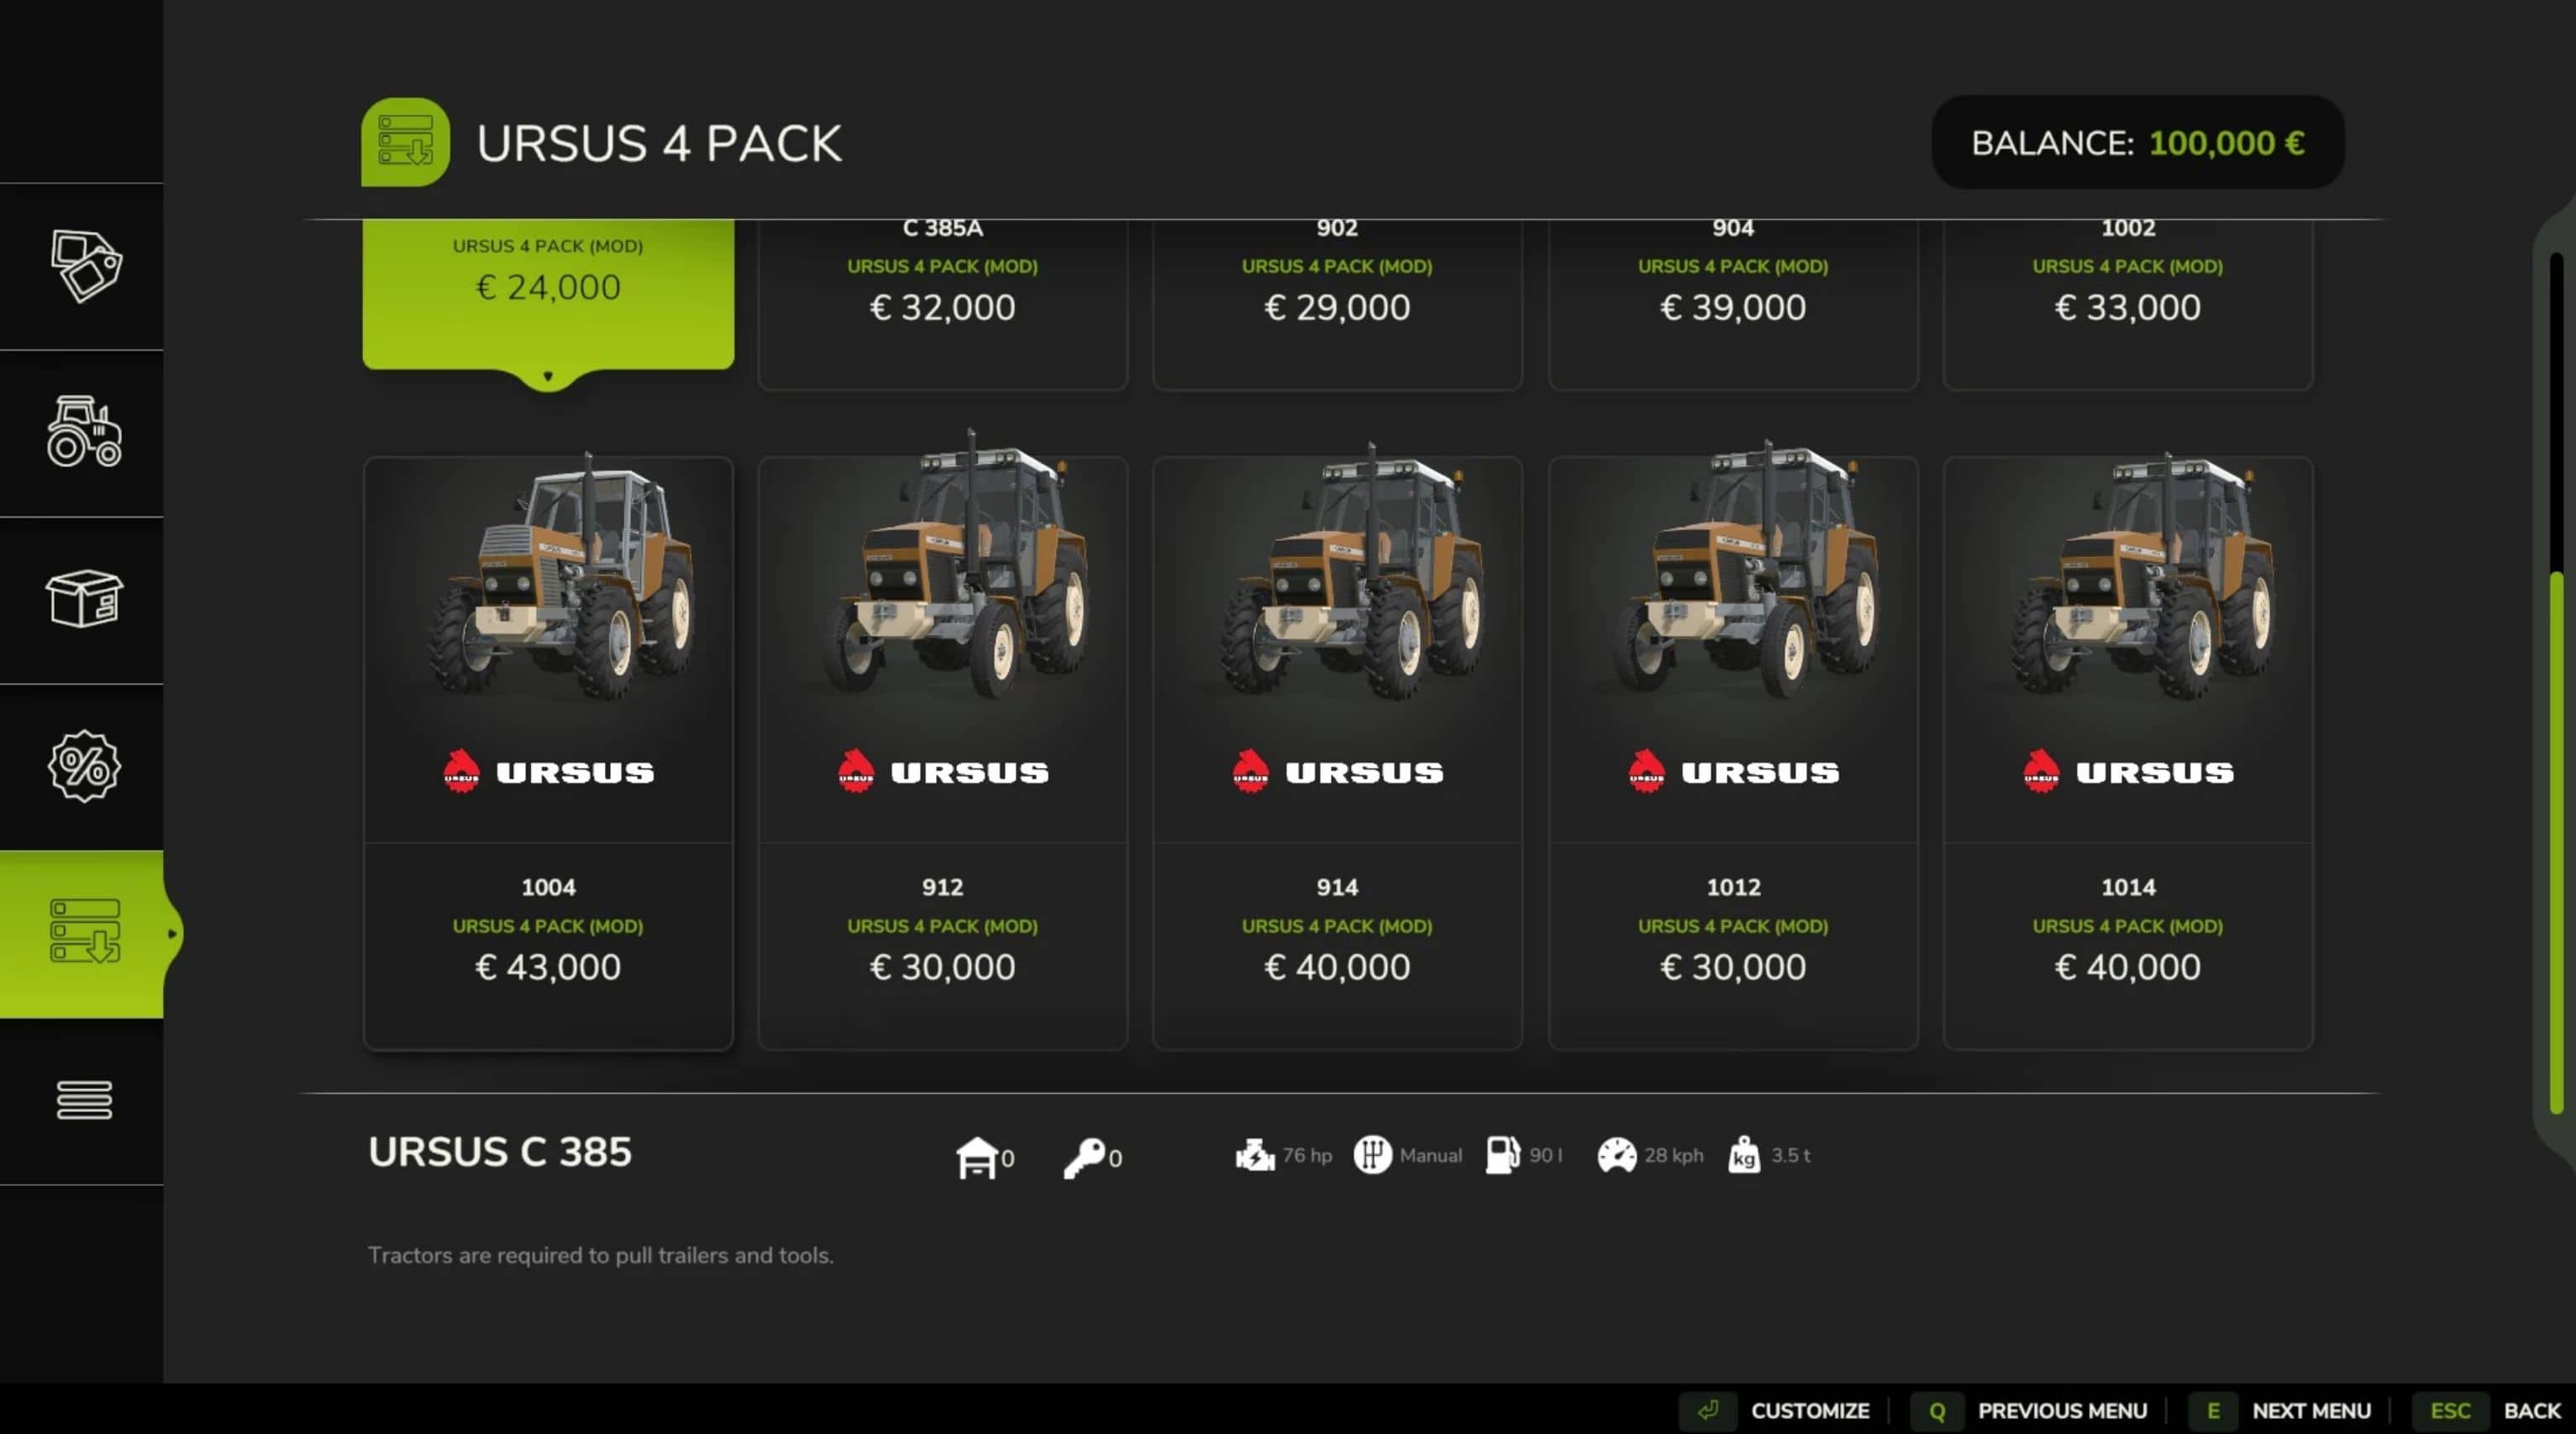Click the Manual transmission gearshift icon

tap(1372, 1155)
